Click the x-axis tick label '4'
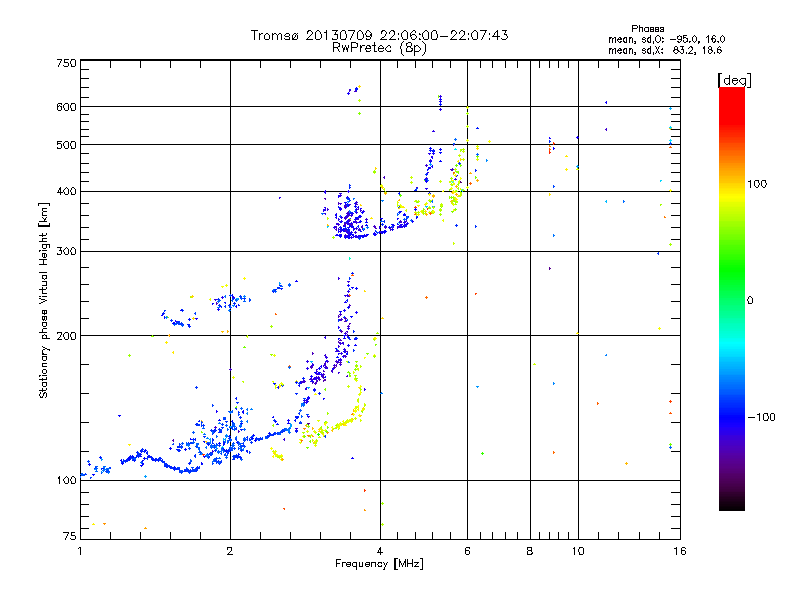The image size is (800, 600). click(380, 551)
